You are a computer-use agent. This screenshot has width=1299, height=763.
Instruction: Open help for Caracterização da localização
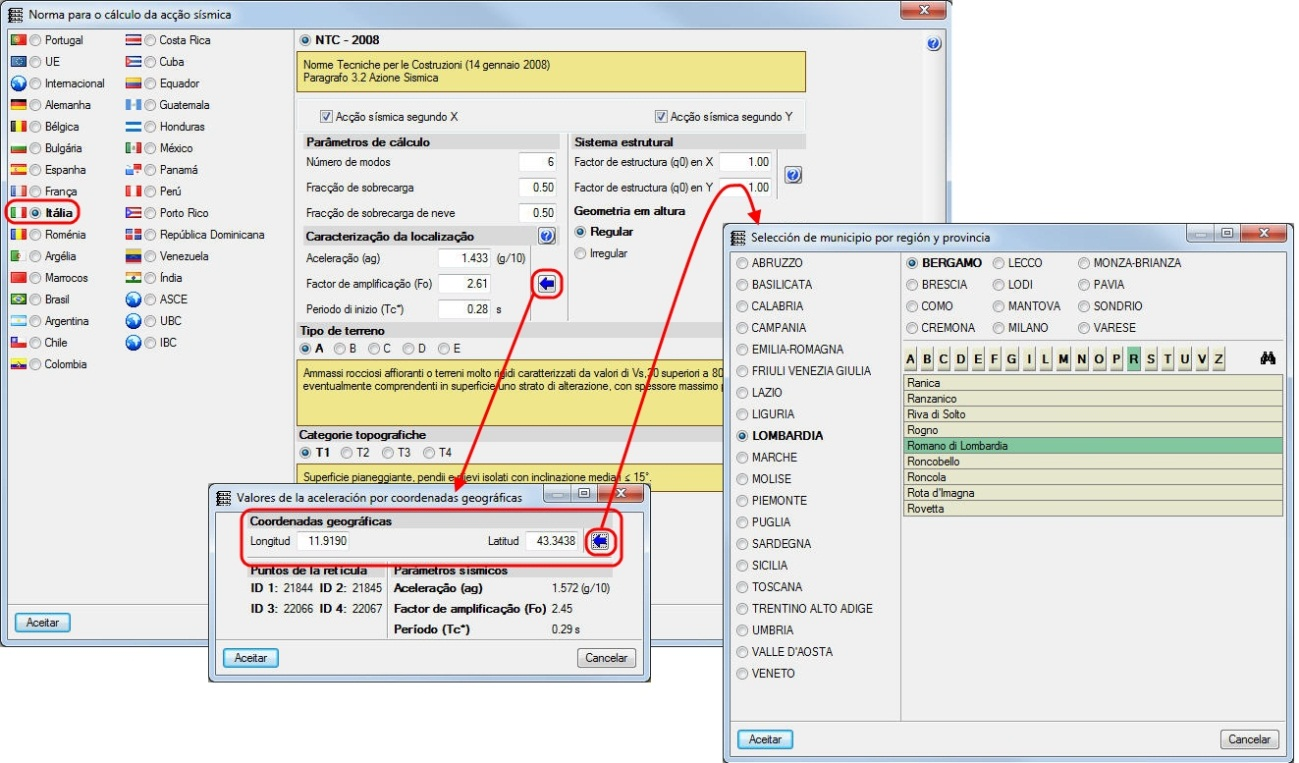tap(547, 236)
